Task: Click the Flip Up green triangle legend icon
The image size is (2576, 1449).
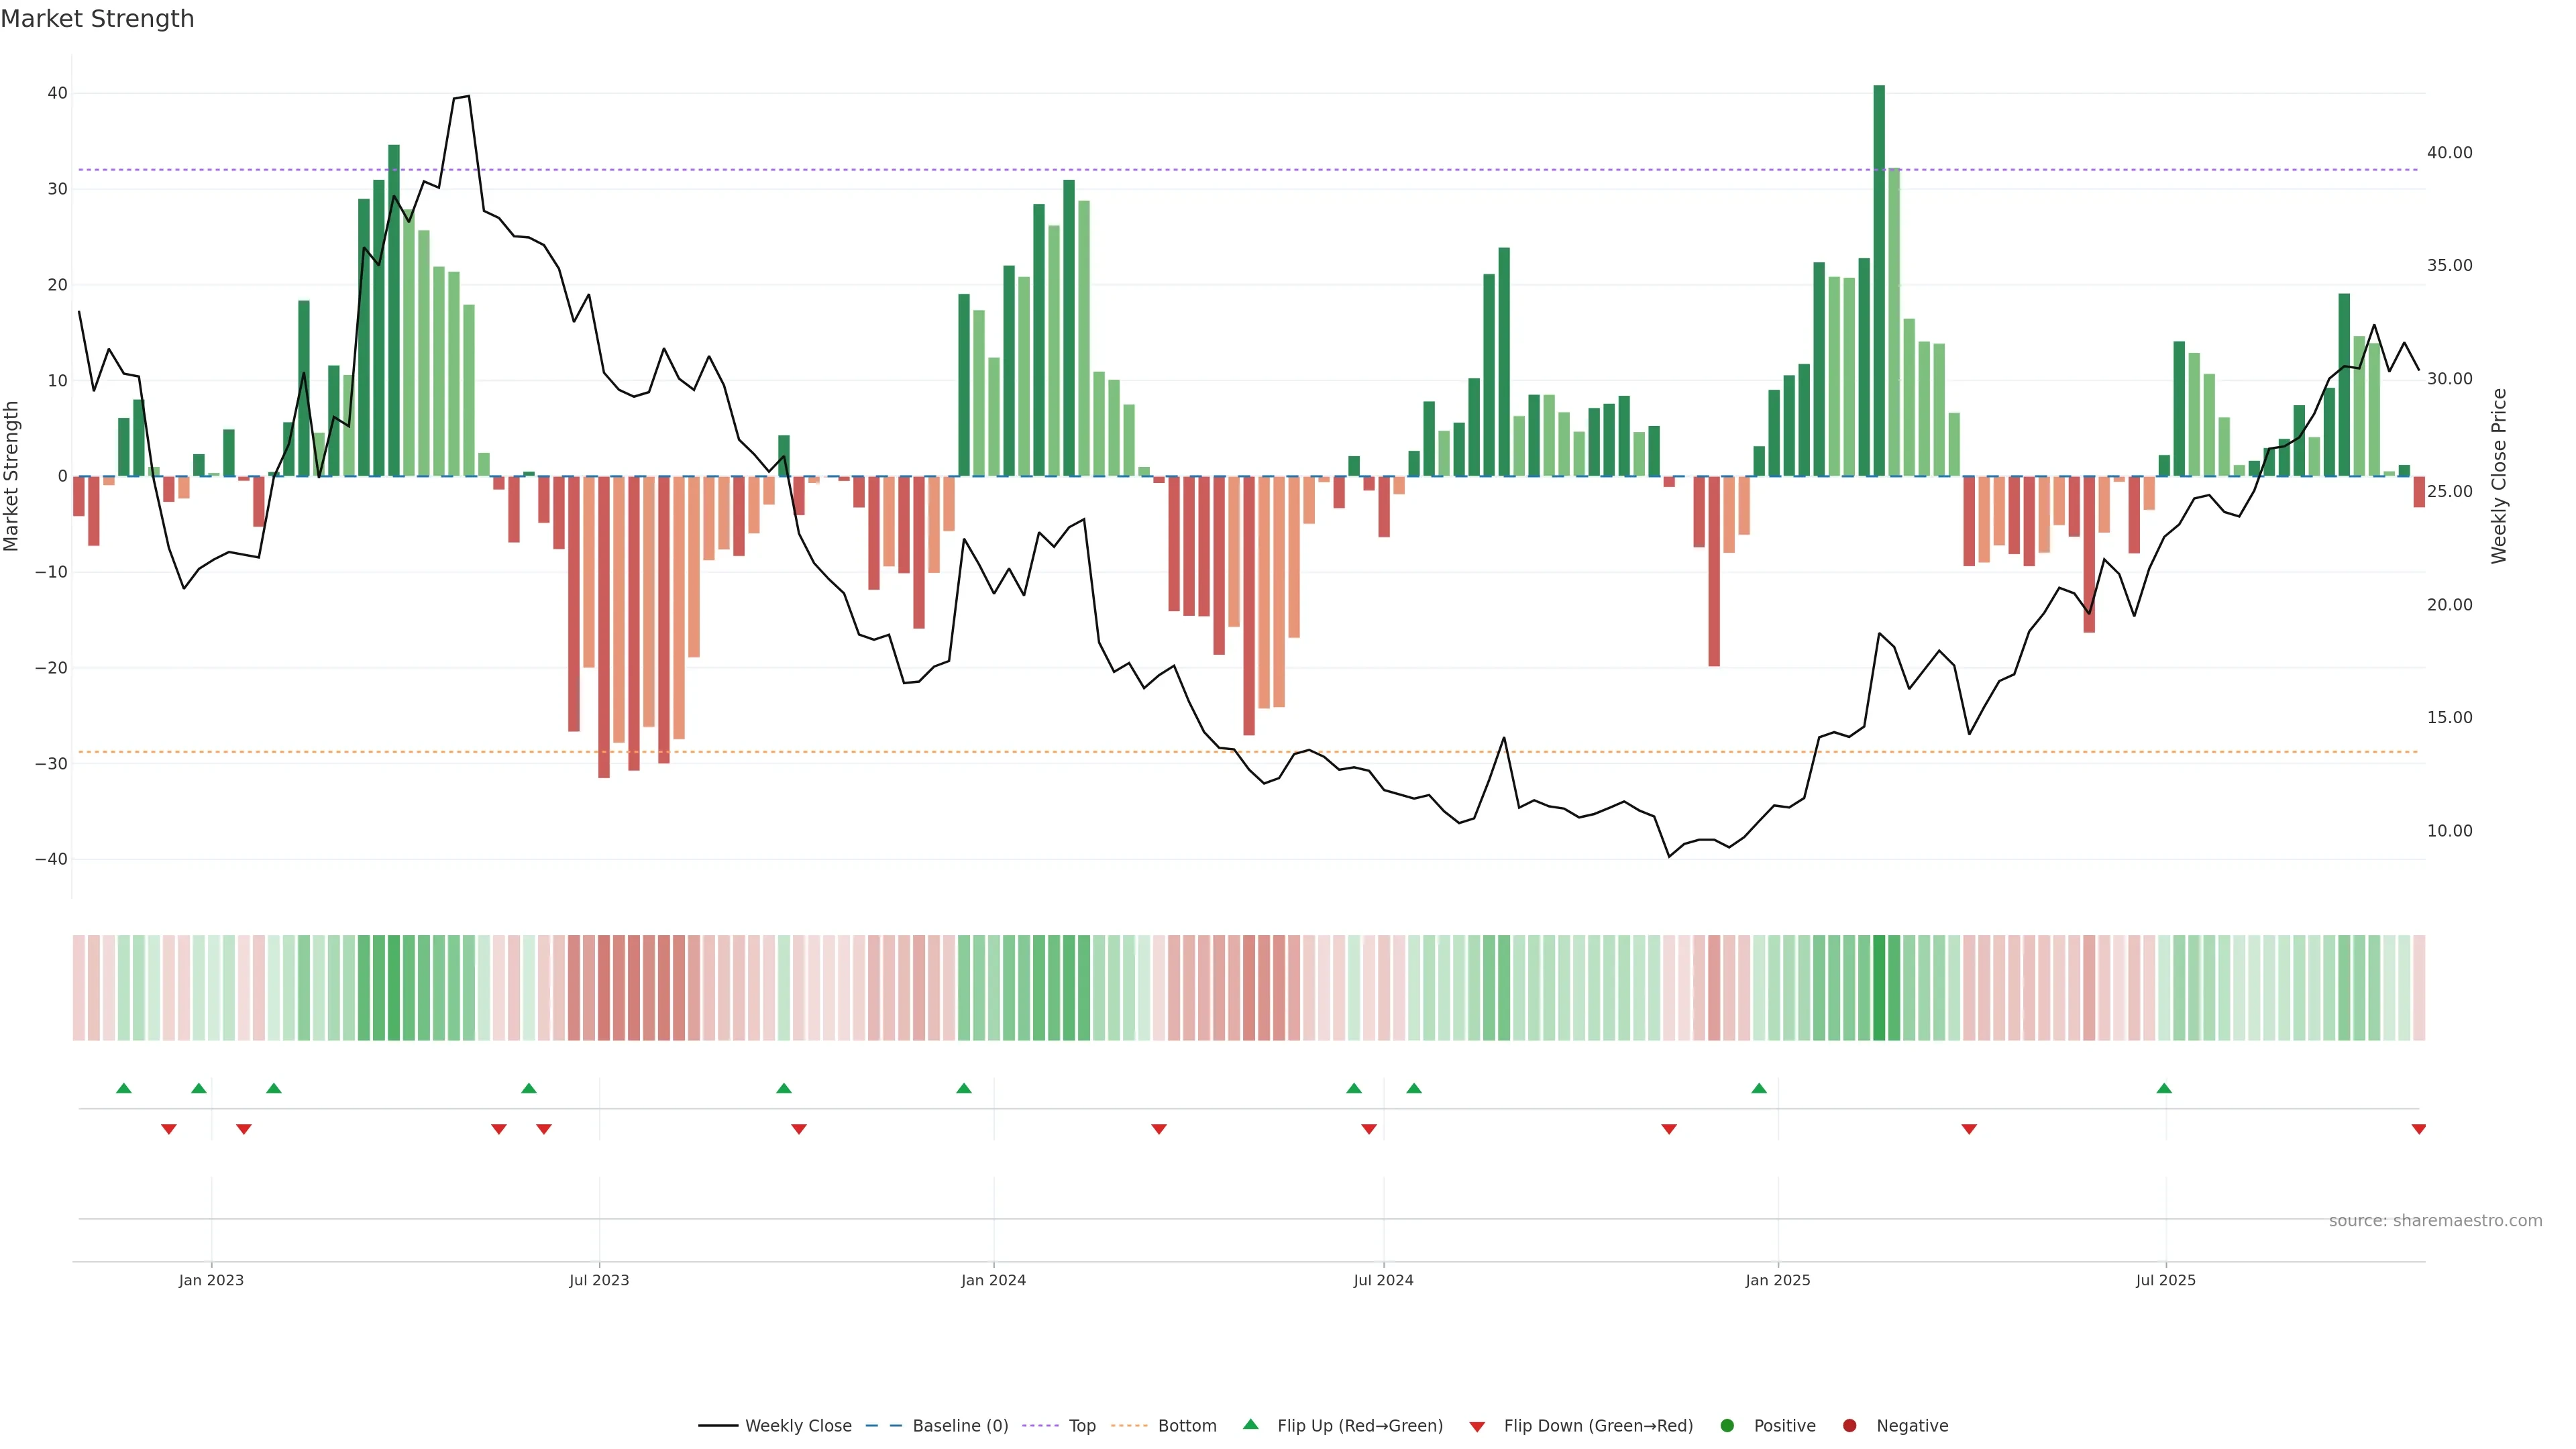Action: [x=1250, y=1424]
